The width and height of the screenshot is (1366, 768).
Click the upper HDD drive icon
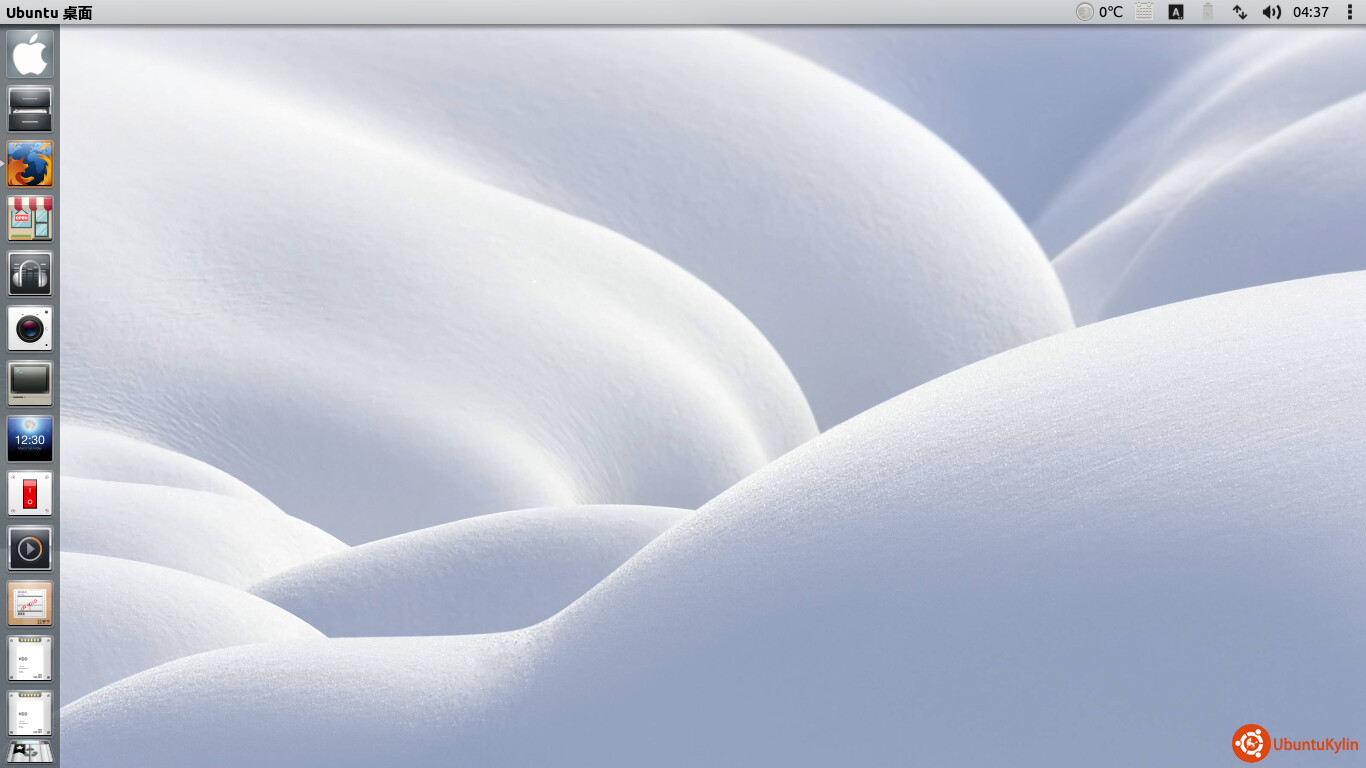point(30,659)
